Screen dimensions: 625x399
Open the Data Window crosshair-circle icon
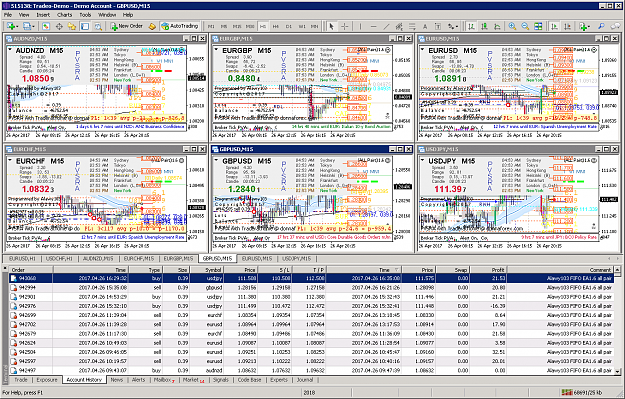click(59, 26)
